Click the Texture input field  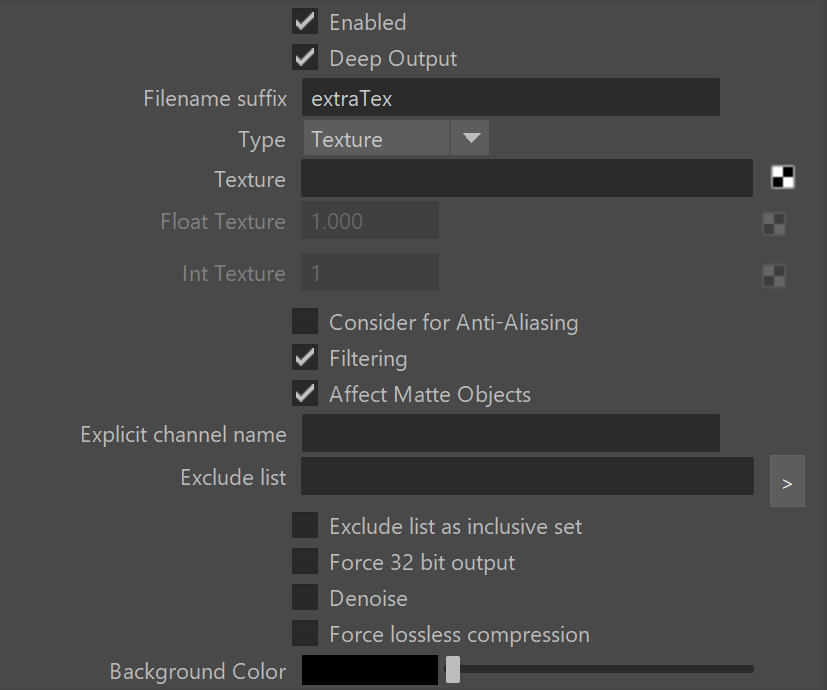click(526, 178)
